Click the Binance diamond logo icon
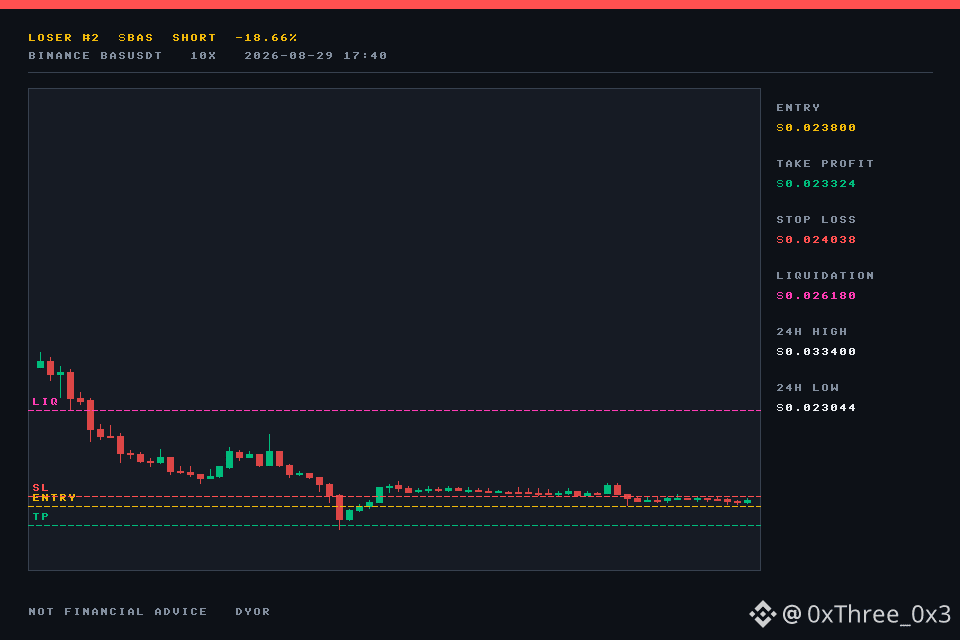Viewport: 960px width, 640px height. tap(762, 614)
